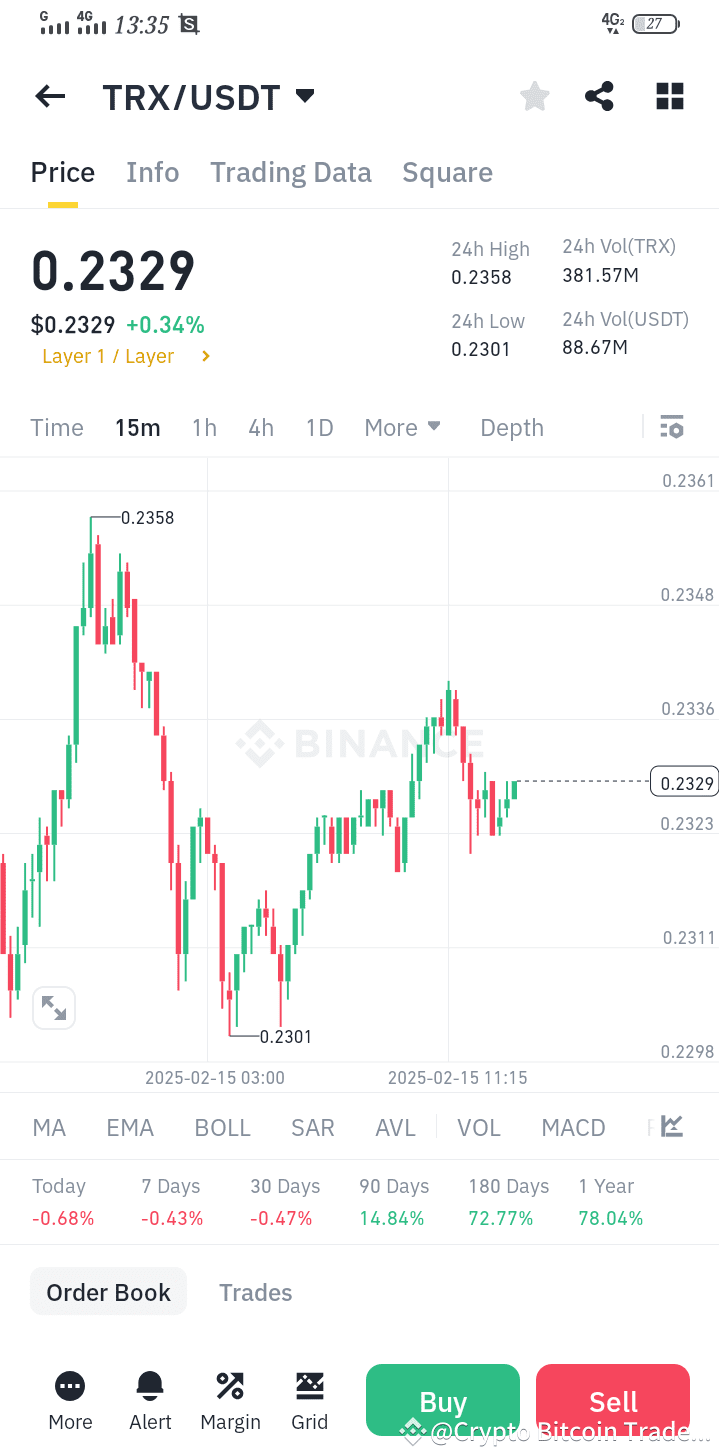
Task: Open the share options
Action: (599, 96)
